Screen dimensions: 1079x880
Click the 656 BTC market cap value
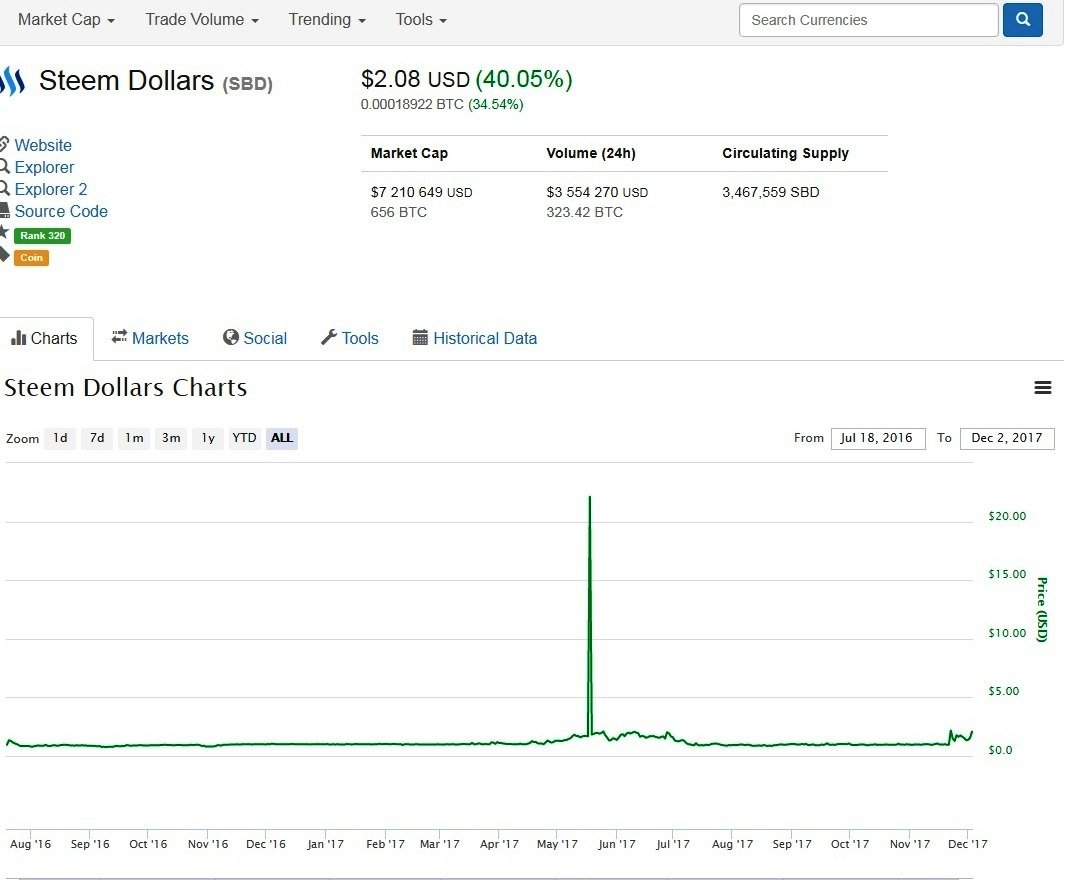398,213
